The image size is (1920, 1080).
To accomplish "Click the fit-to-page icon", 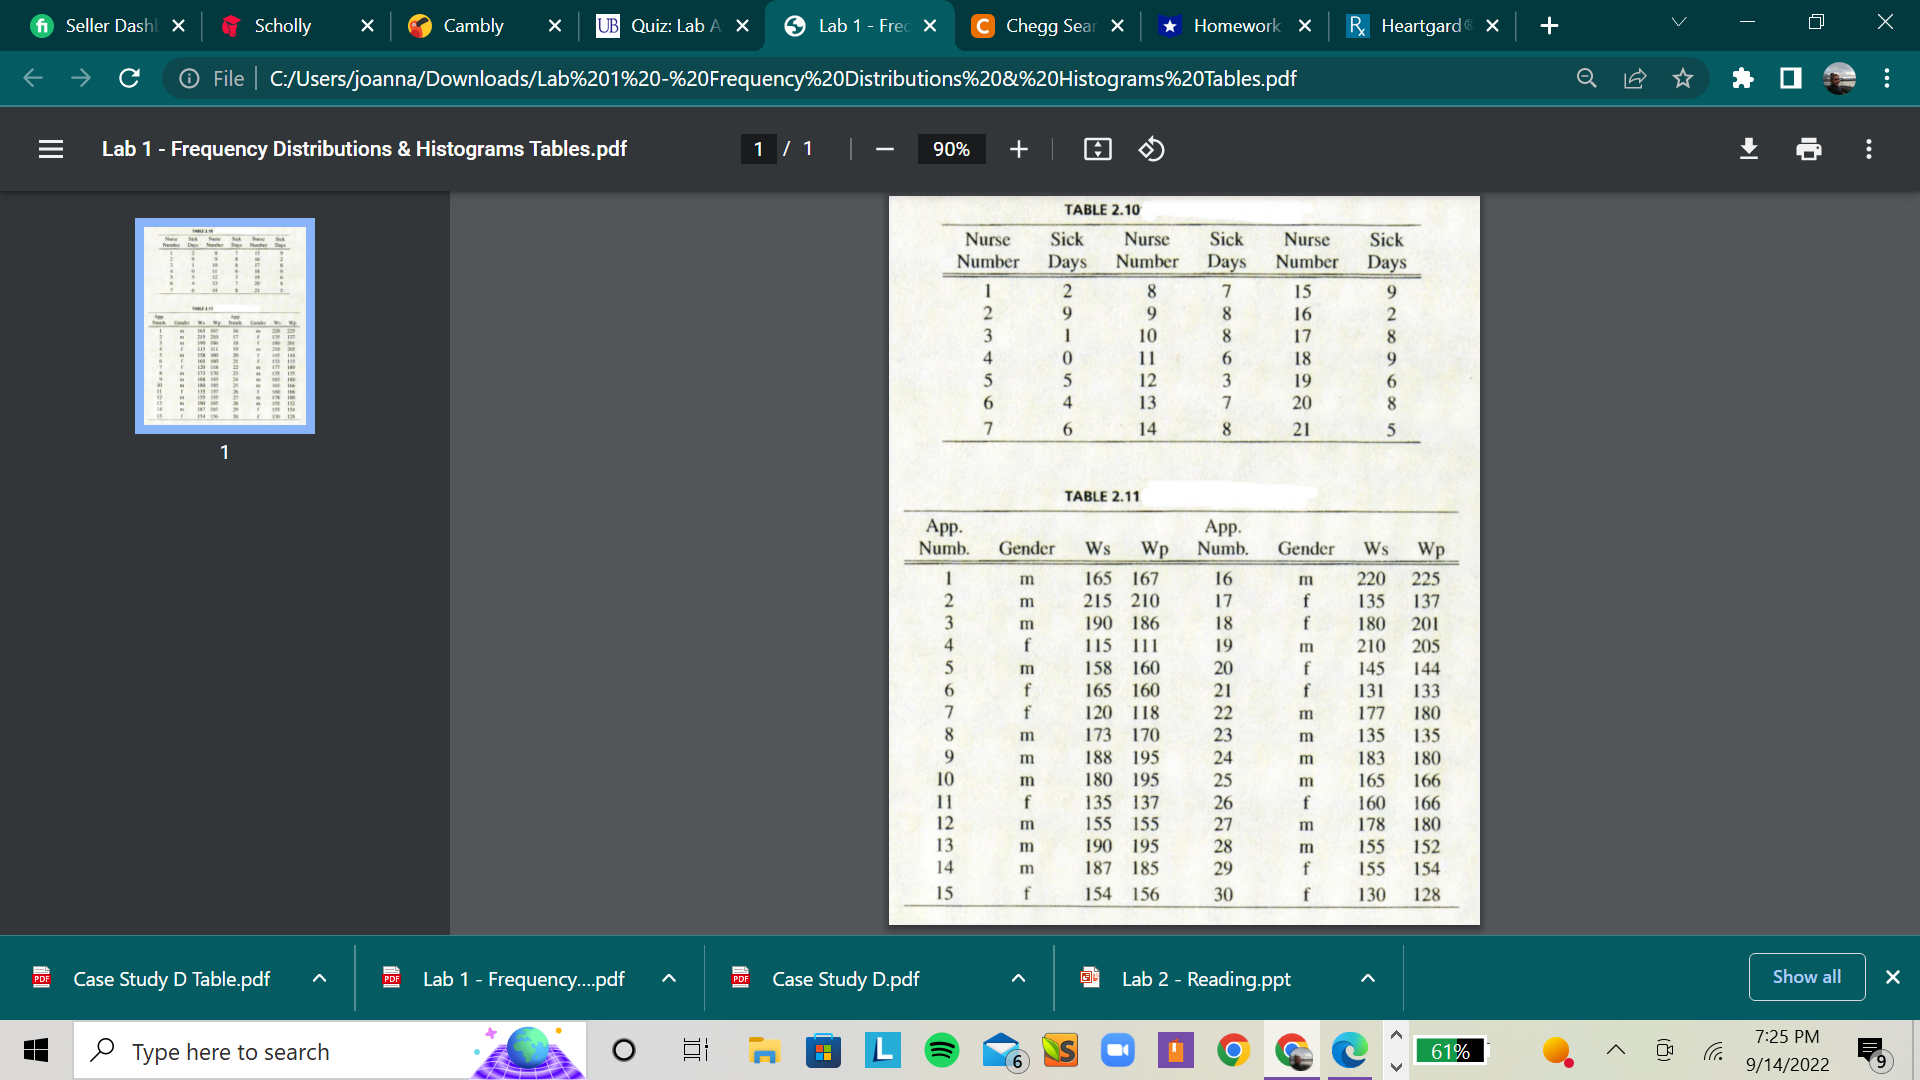I will click(1097, 149).
